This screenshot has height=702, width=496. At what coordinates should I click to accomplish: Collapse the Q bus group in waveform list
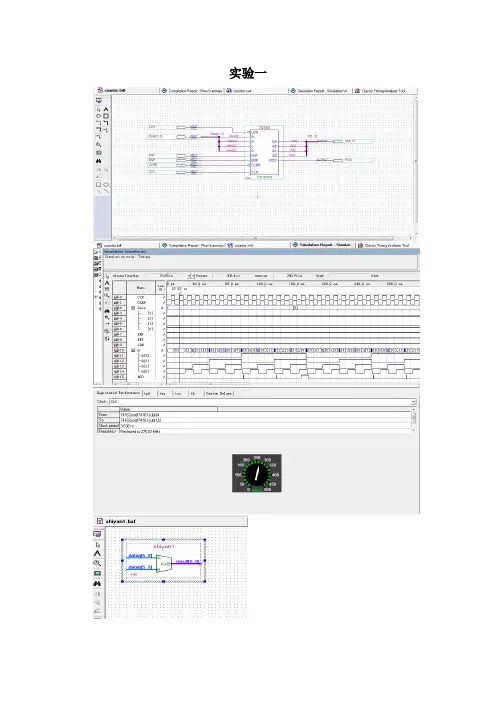tap(133, 350)
